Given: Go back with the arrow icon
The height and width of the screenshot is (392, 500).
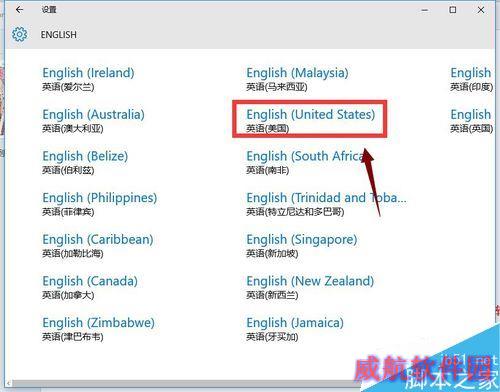Looking at the screenshot, I should [x=19, y=10].
